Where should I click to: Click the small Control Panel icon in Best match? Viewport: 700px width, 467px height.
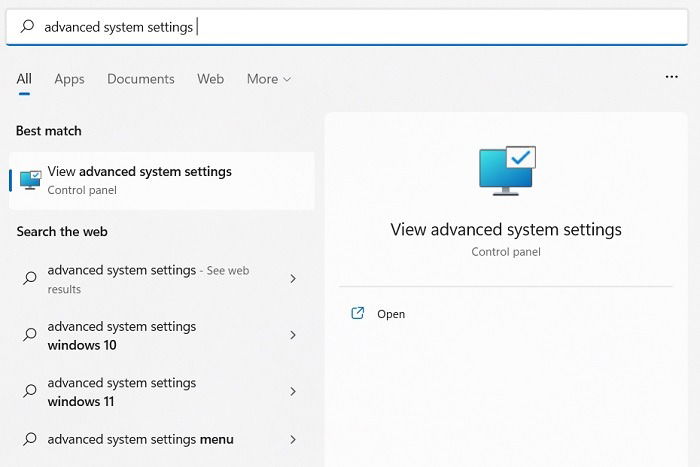[30, 180]
